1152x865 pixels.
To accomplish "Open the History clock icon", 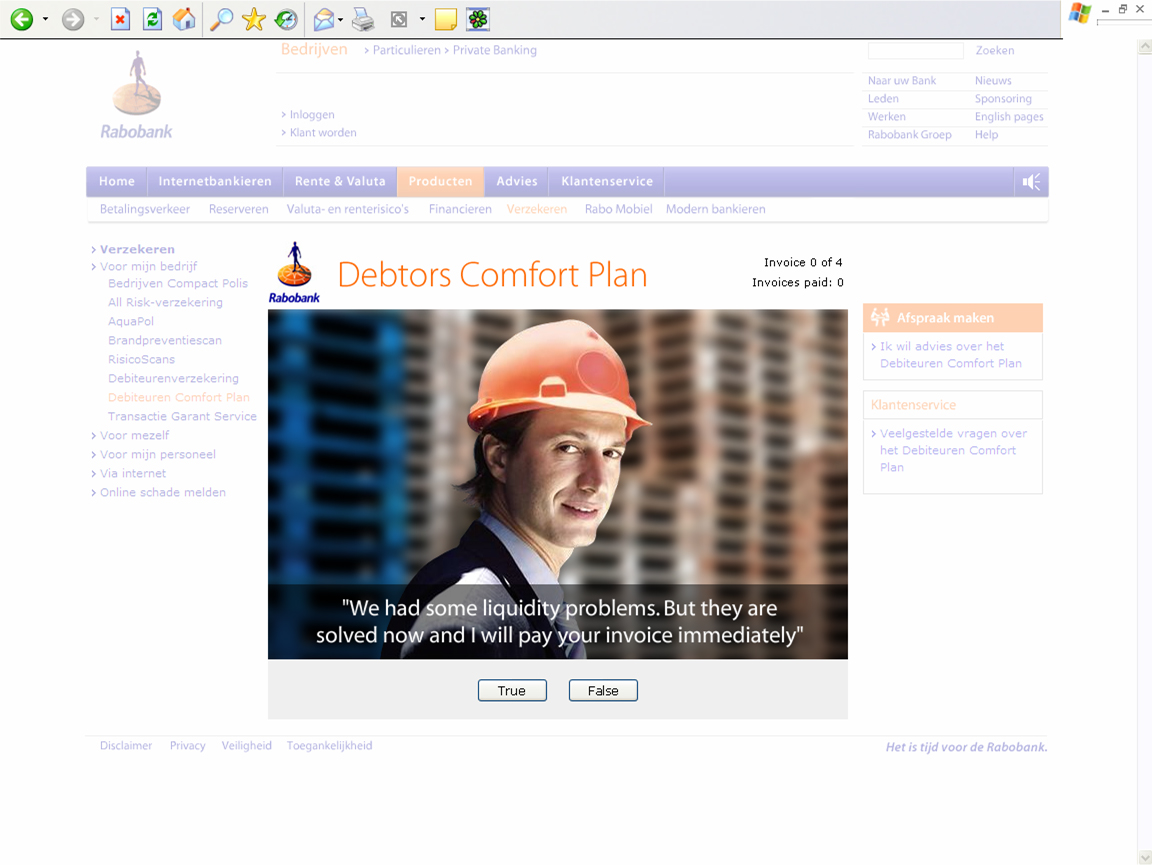I will pos(286,19).
